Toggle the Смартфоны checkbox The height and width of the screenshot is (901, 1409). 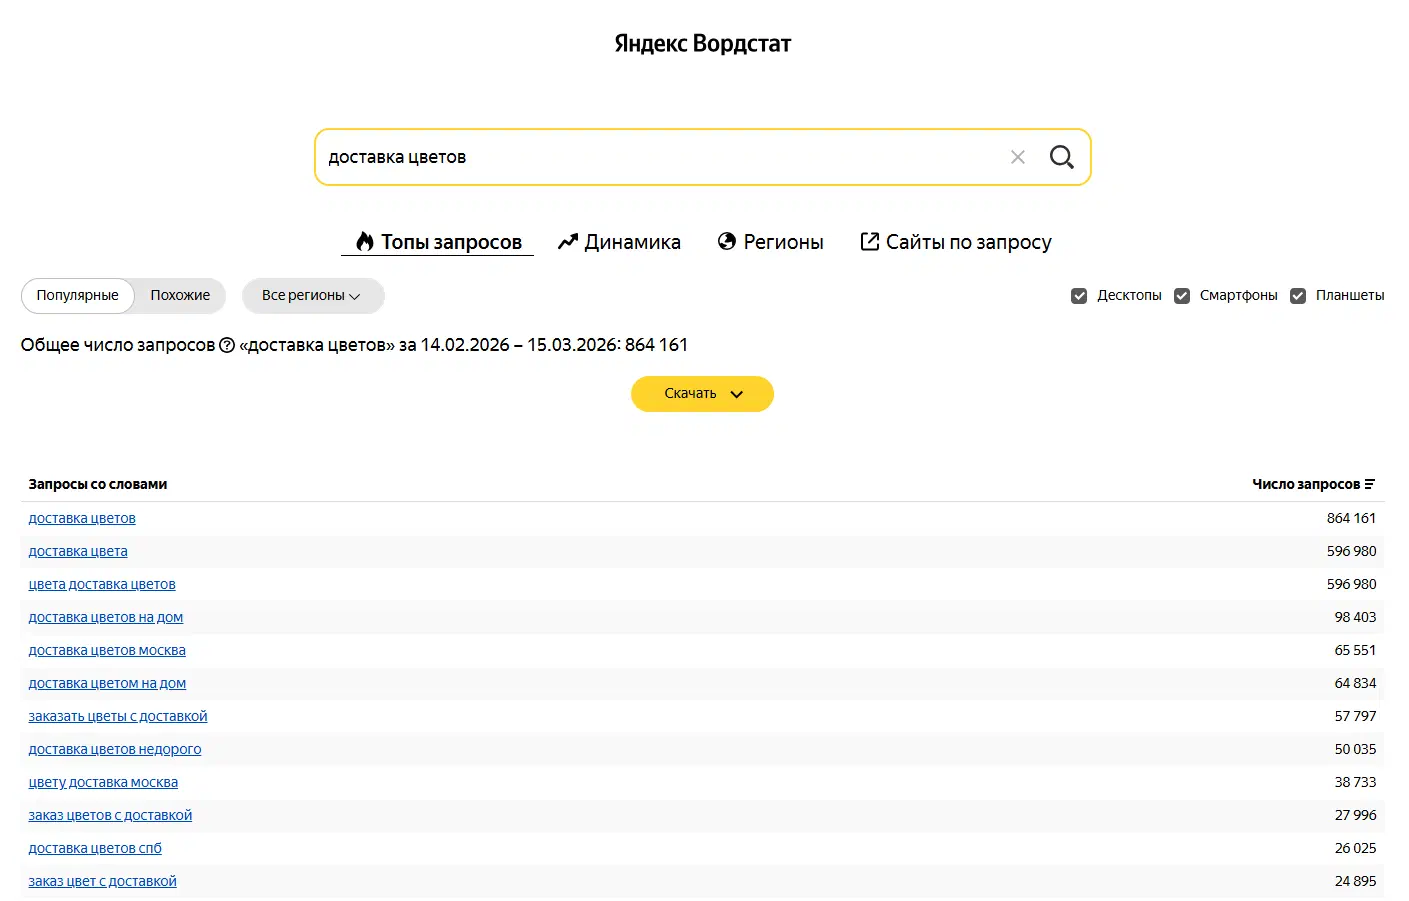pos(1182,296)
